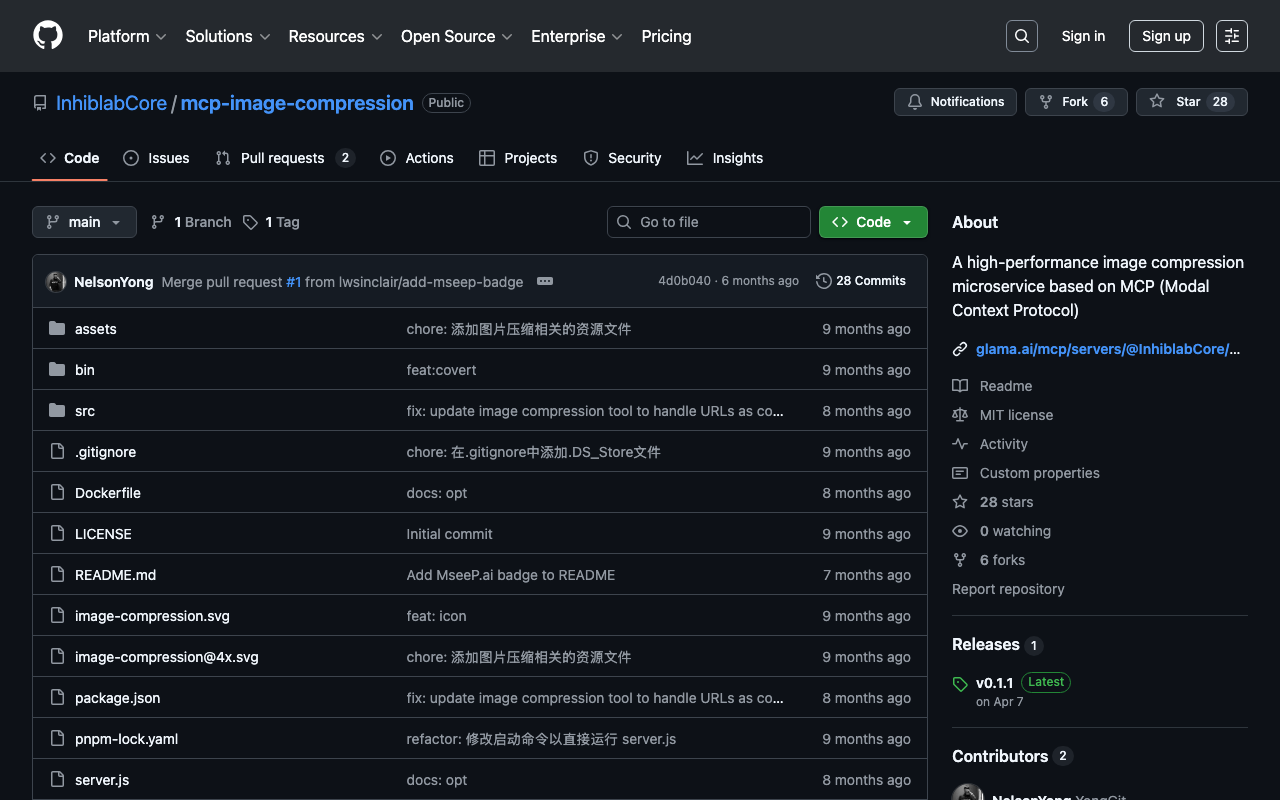Expand the Platform menu
1280x800 pixels.
[x=126, y=36]
